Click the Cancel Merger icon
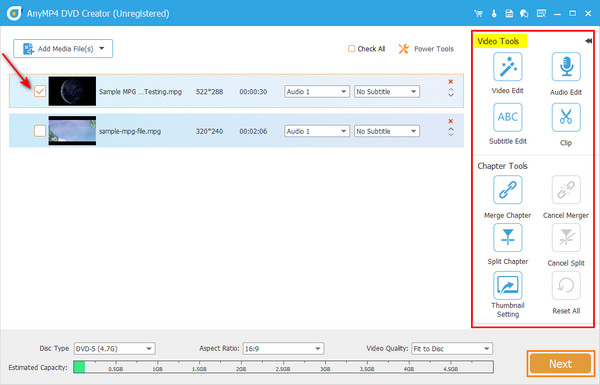The width and height of the screenshot is (600, 385). pos(566,190)
